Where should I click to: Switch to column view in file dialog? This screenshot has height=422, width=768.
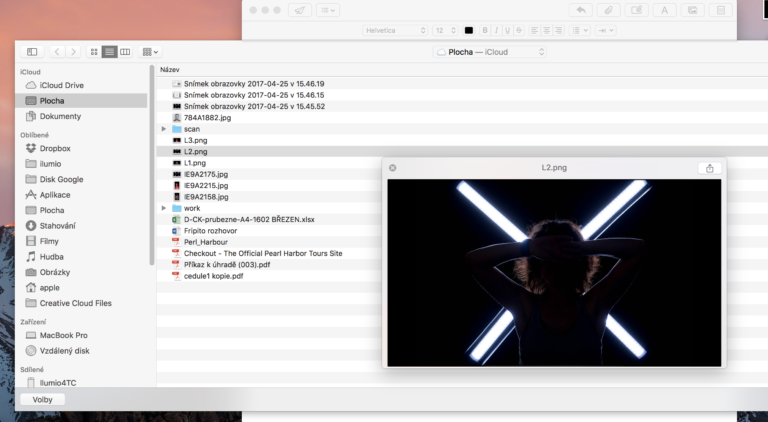click(125, 51)
